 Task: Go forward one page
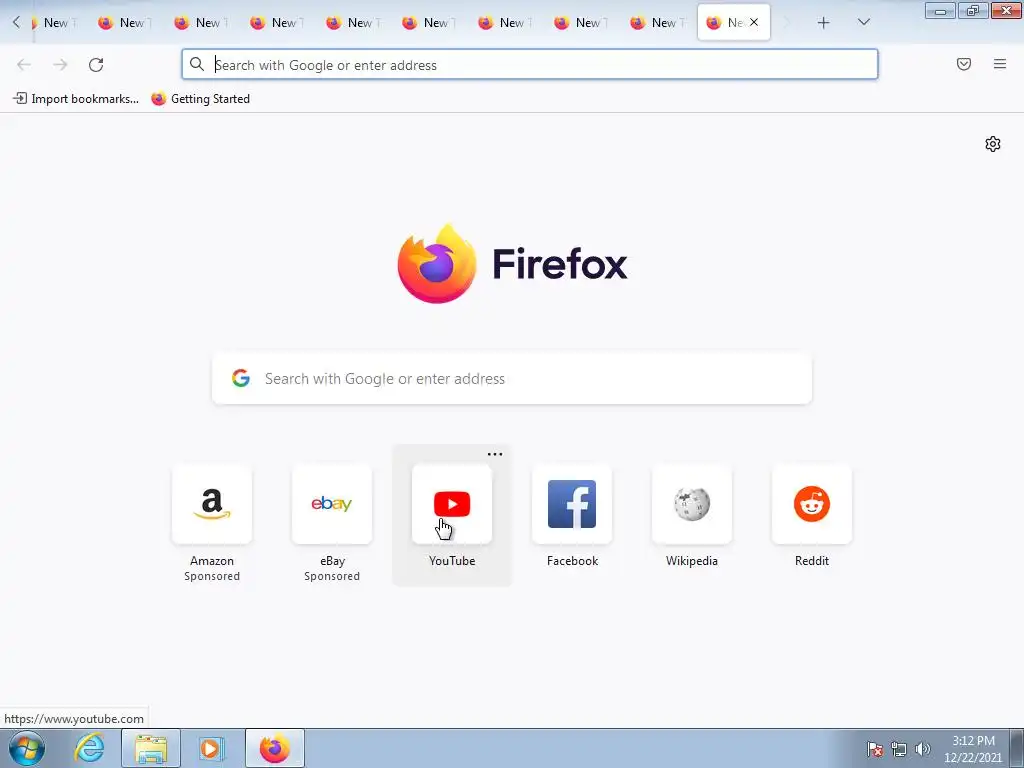tap(60, 65)
